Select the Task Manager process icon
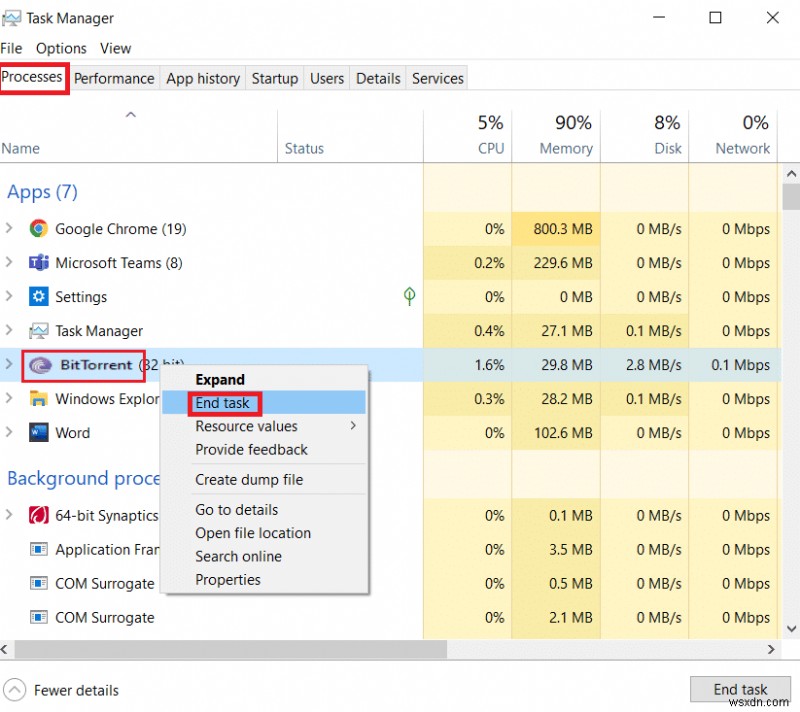 [38, 331]
